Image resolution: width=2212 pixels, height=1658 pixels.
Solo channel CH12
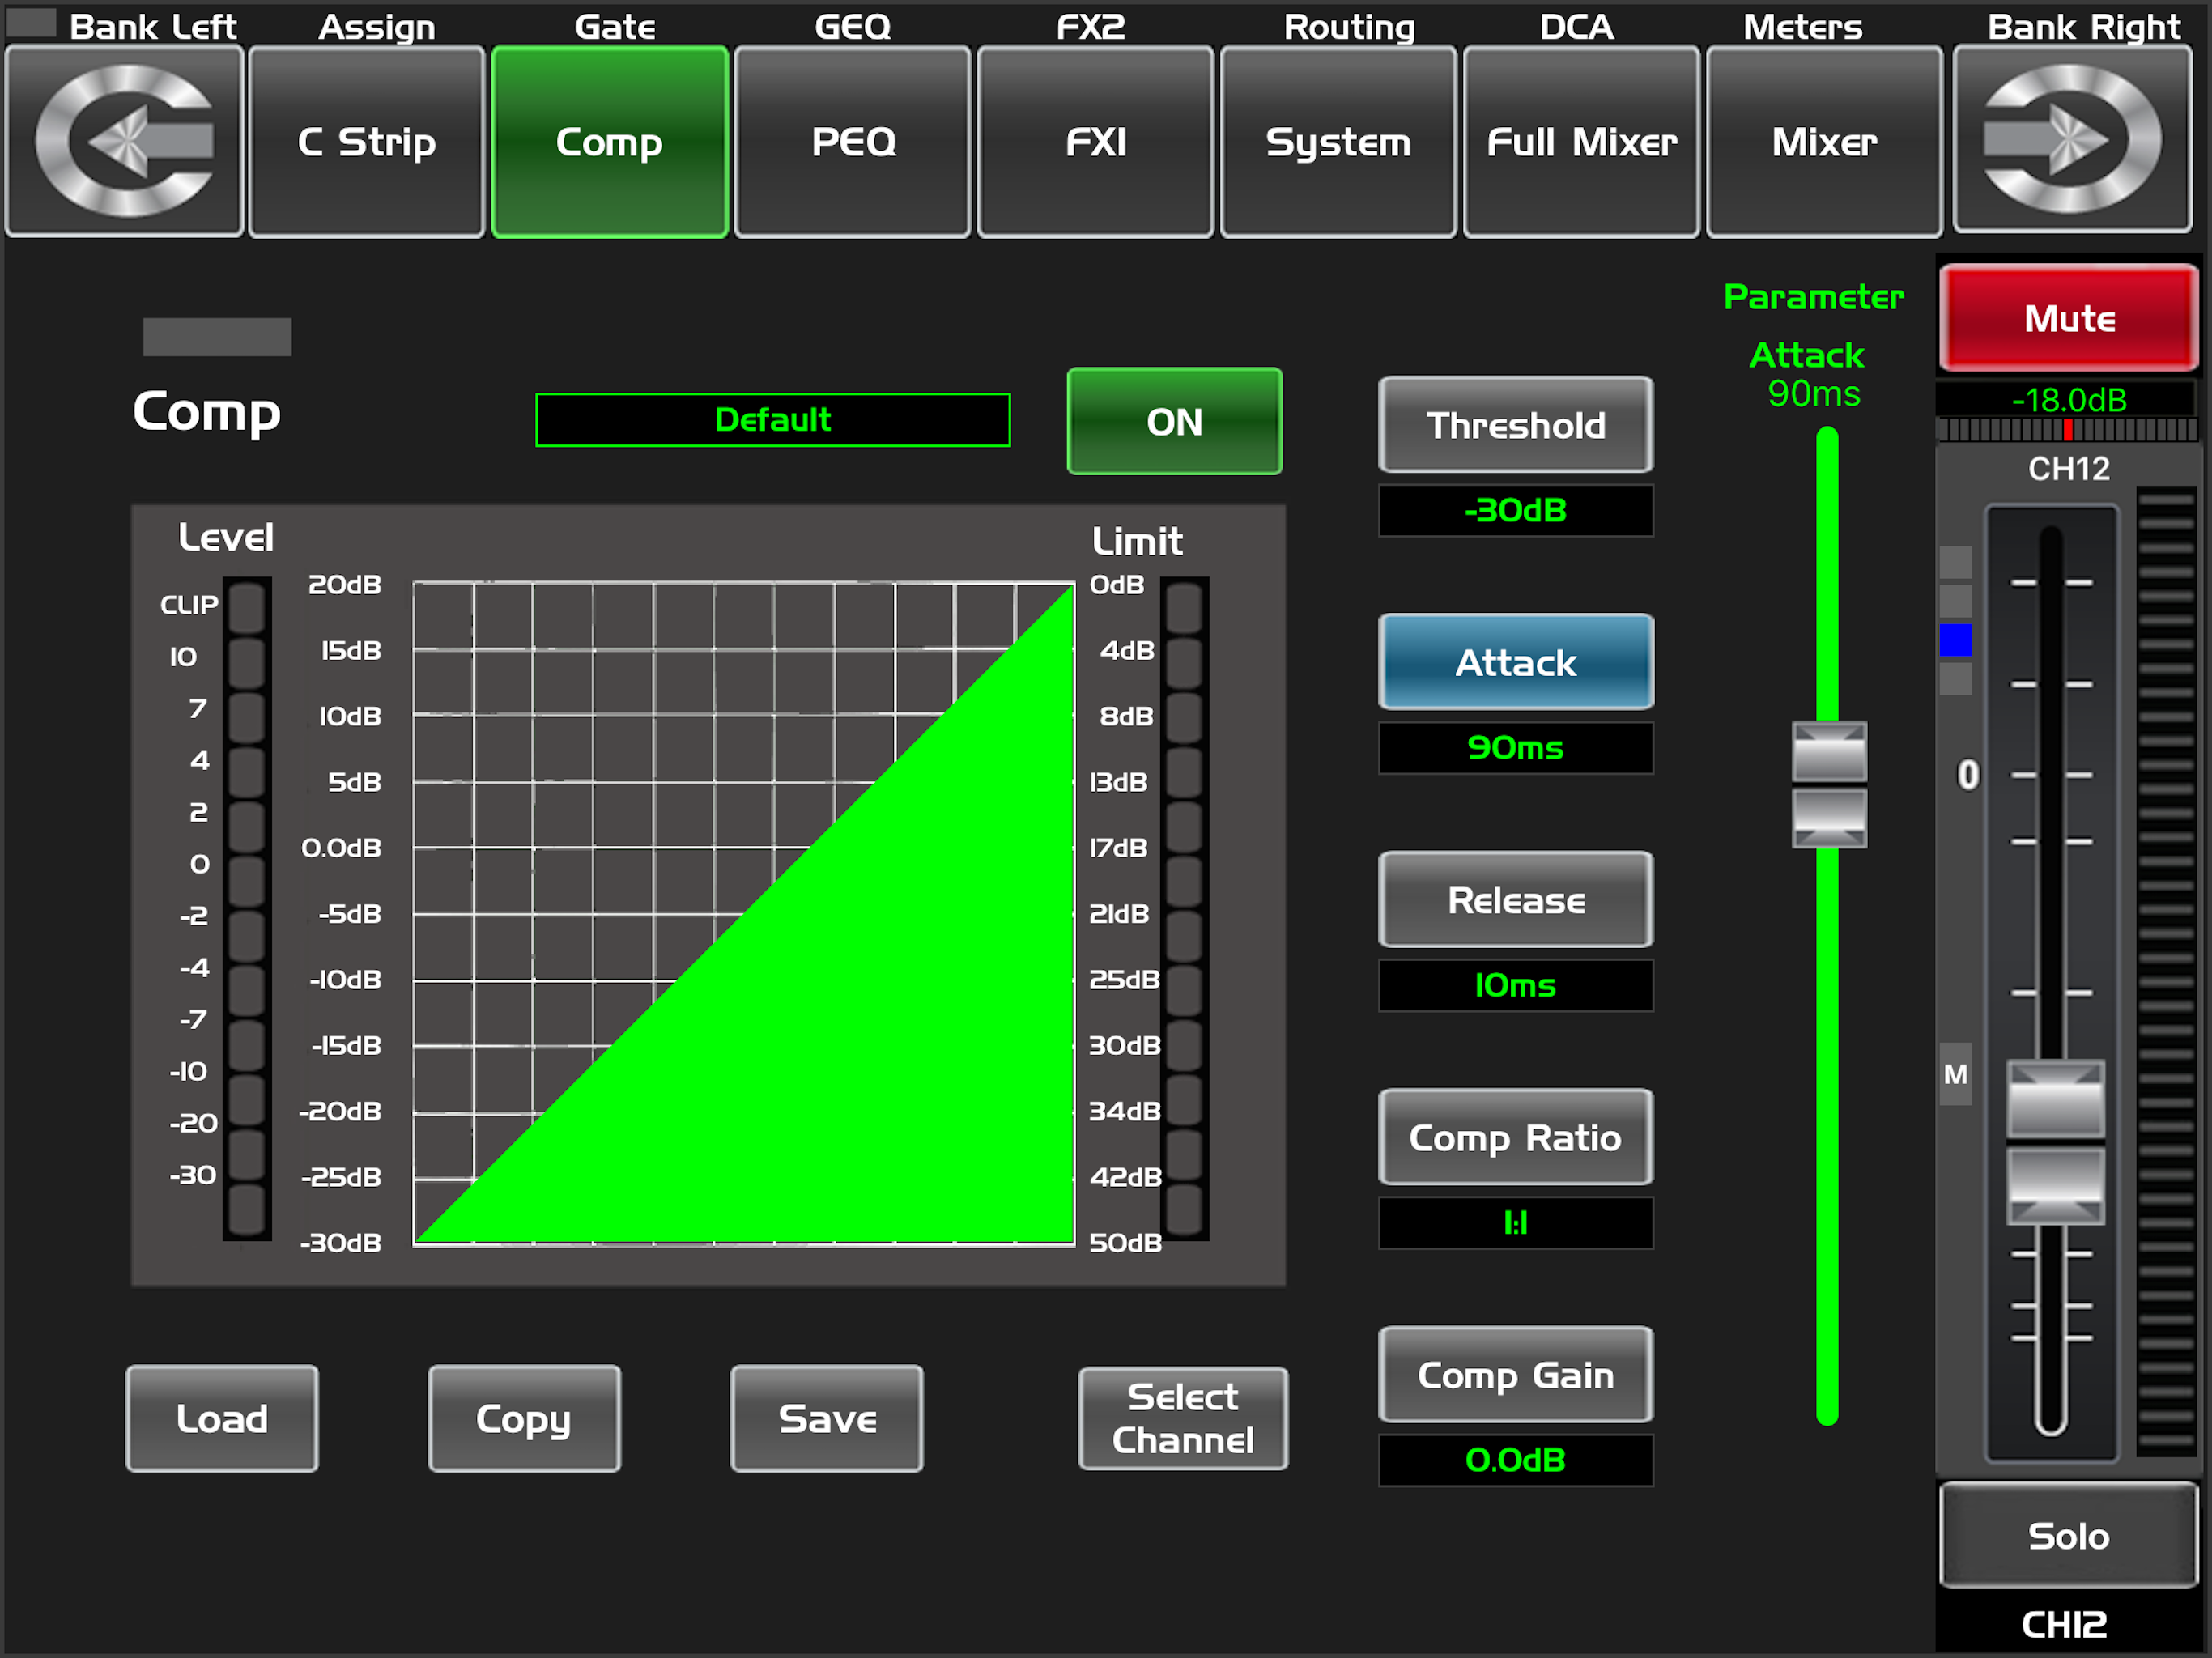2069,1535
